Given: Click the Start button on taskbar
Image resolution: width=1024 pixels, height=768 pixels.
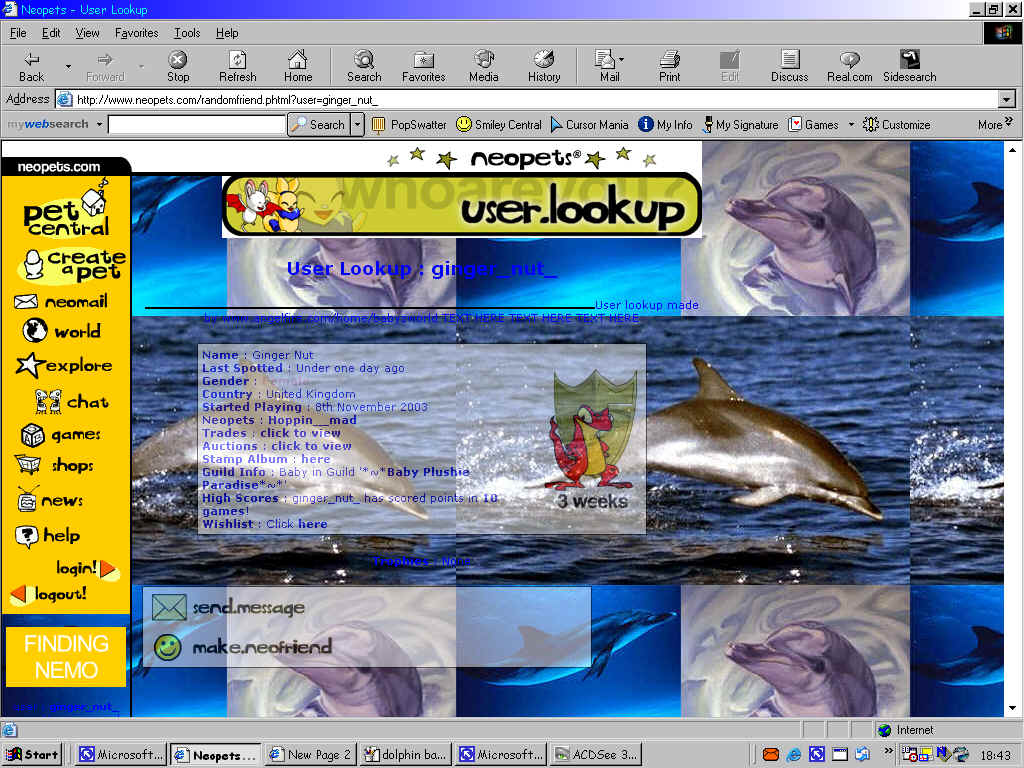Looking at the screenshot, I should tap(32, 755).
